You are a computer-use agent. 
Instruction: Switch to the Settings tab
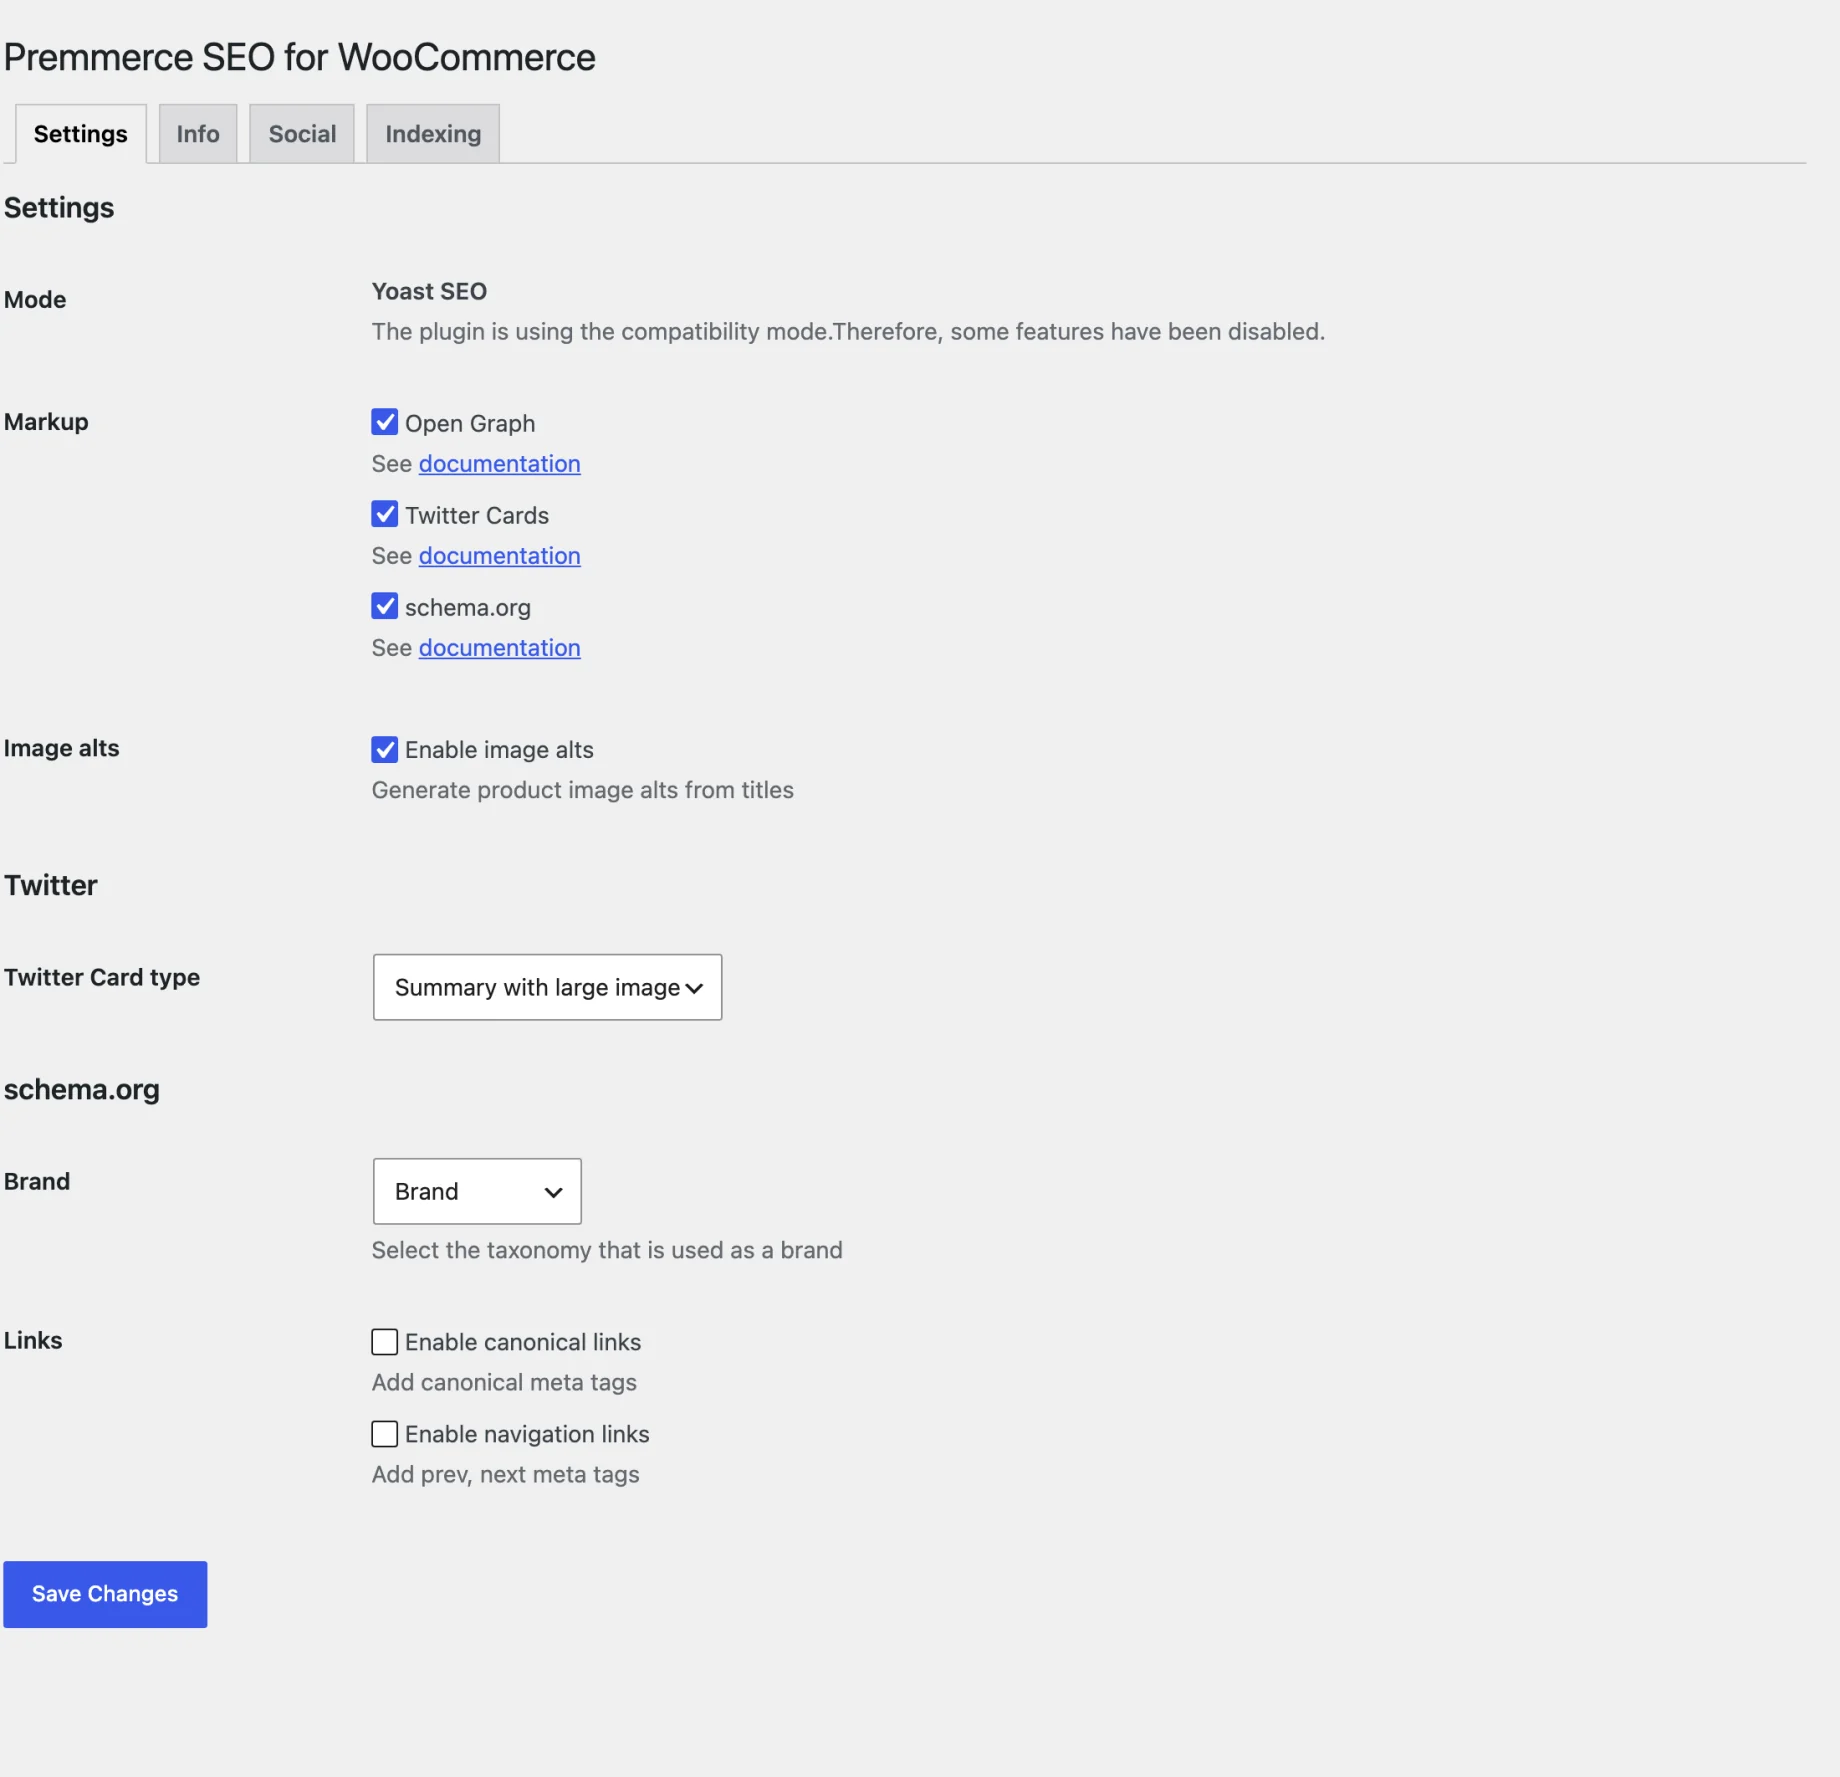[80, 134]
